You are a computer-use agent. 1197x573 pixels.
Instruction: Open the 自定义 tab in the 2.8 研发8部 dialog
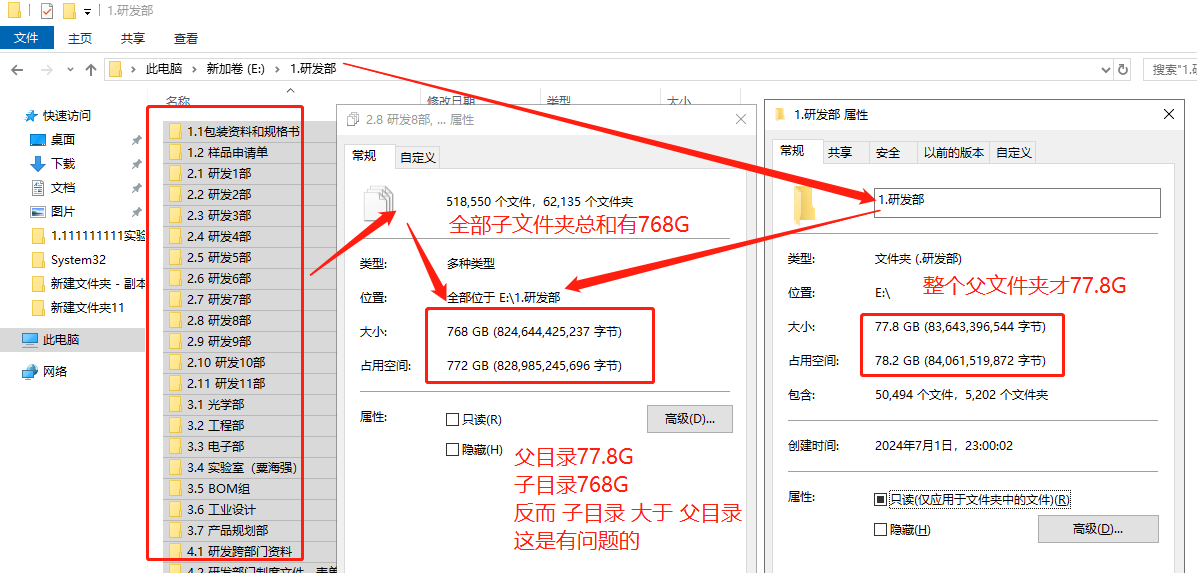[418, 157]
